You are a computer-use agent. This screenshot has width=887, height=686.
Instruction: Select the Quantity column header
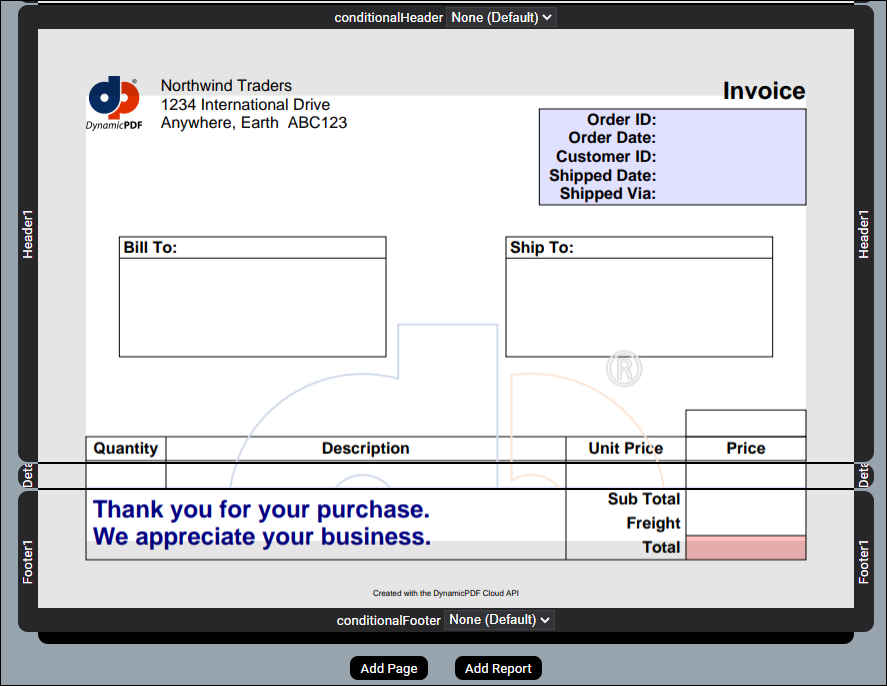click(126, 449)
